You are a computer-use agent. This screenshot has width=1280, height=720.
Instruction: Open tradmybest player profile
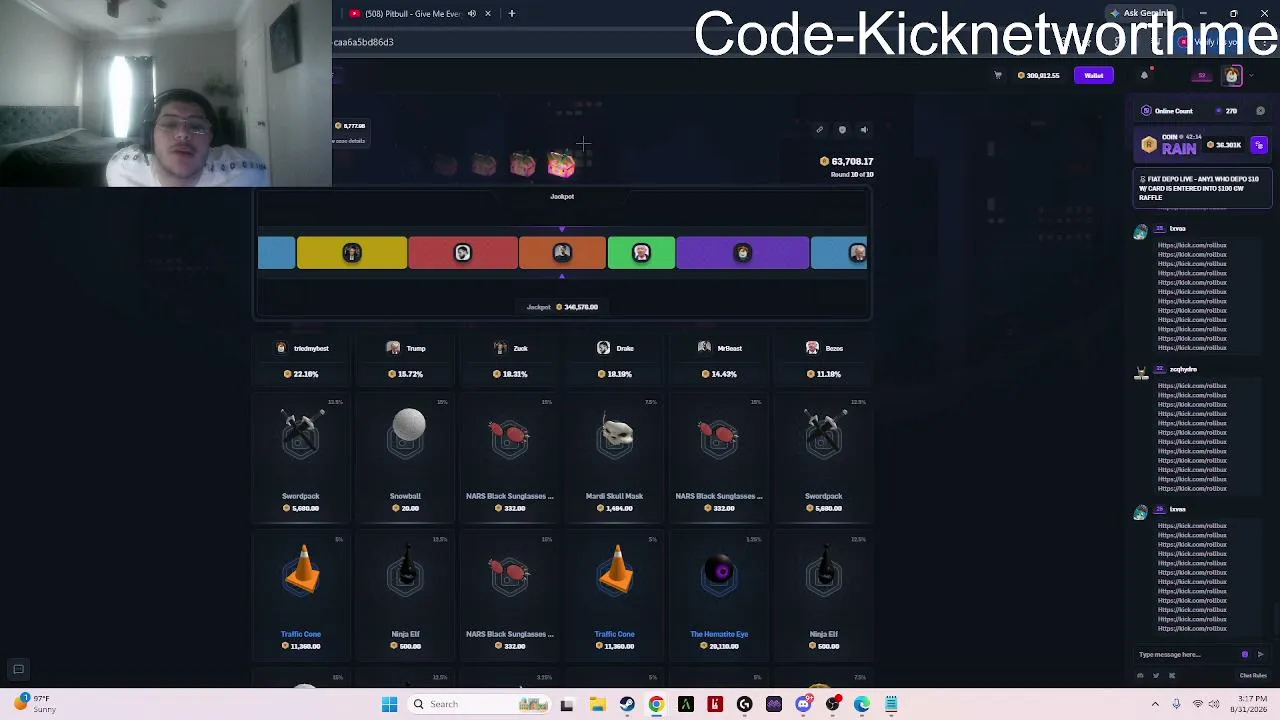[x=302, y=348]
